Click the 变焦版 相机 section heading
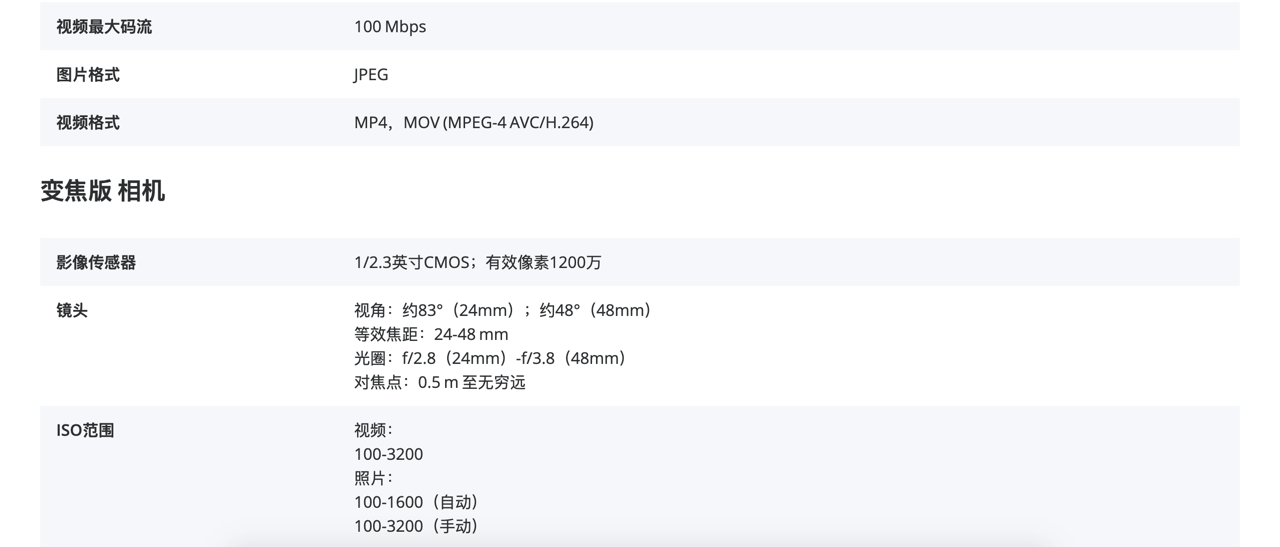 [x=103, y=191]
